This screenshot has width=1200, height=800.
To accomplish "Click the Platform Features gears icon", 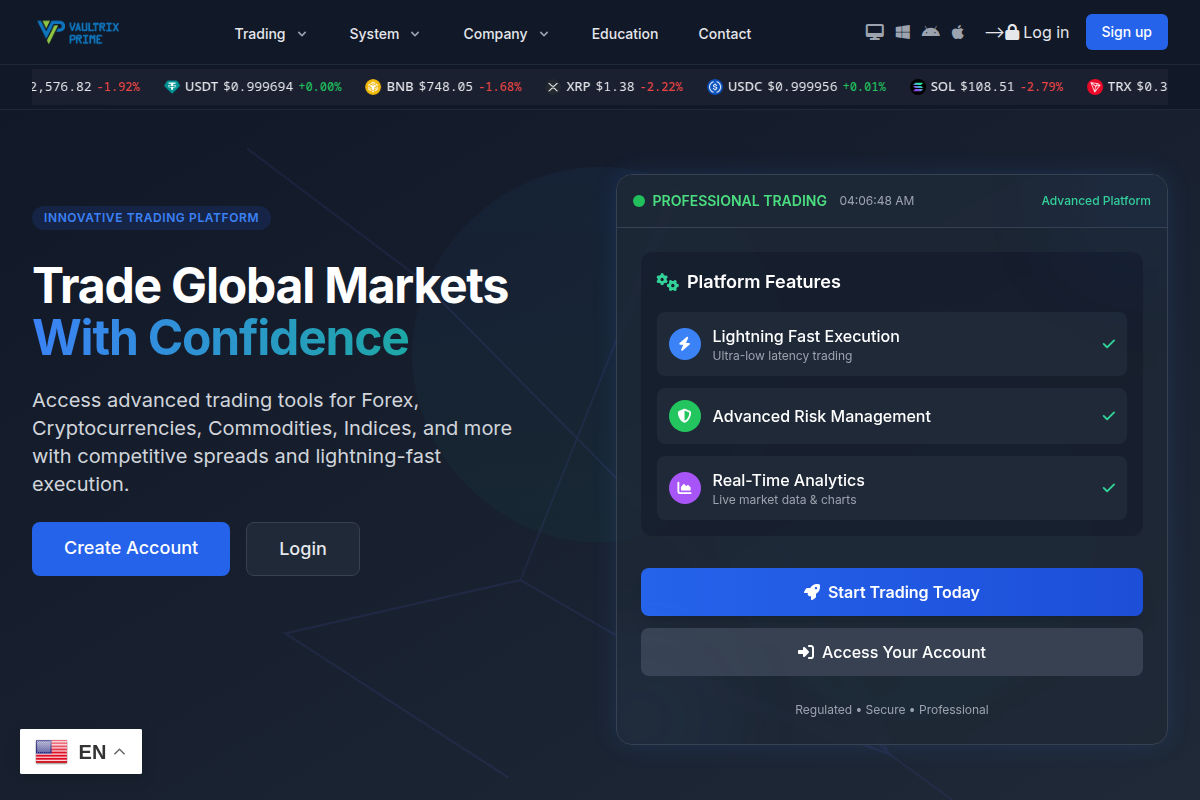I will 667,282.
